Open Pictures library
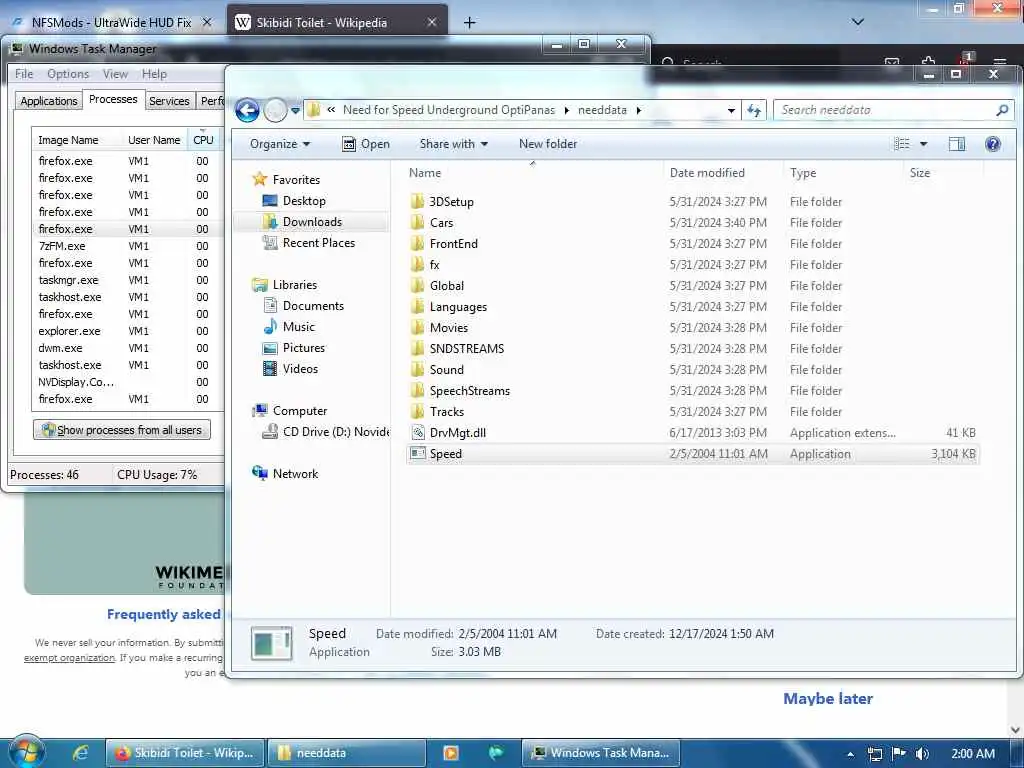The width and height of the screenshot is (1024, 768). 304,347
